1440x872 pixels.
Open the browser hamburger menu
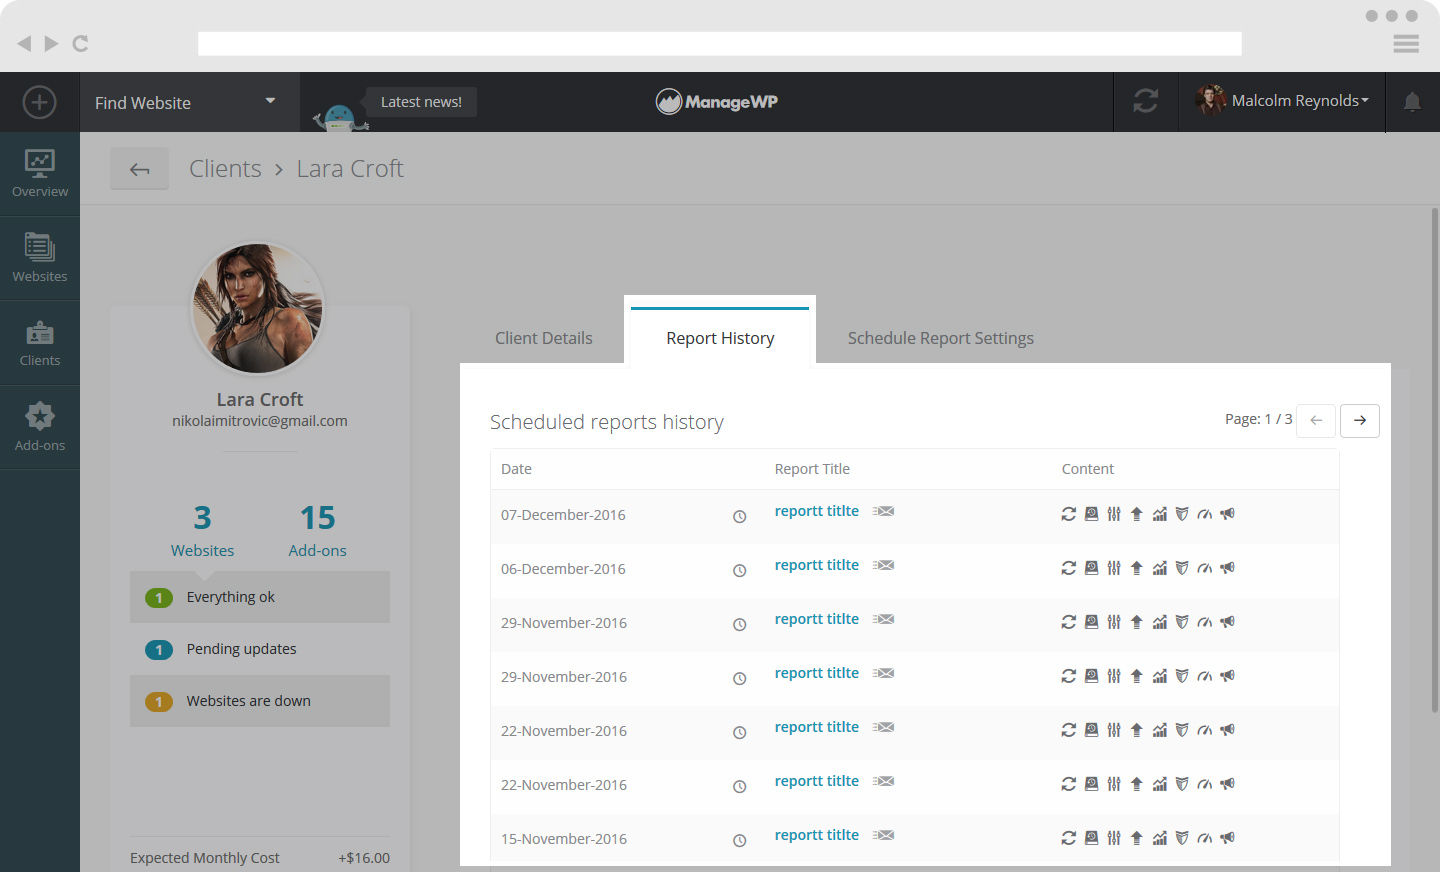pos(1406,44)
